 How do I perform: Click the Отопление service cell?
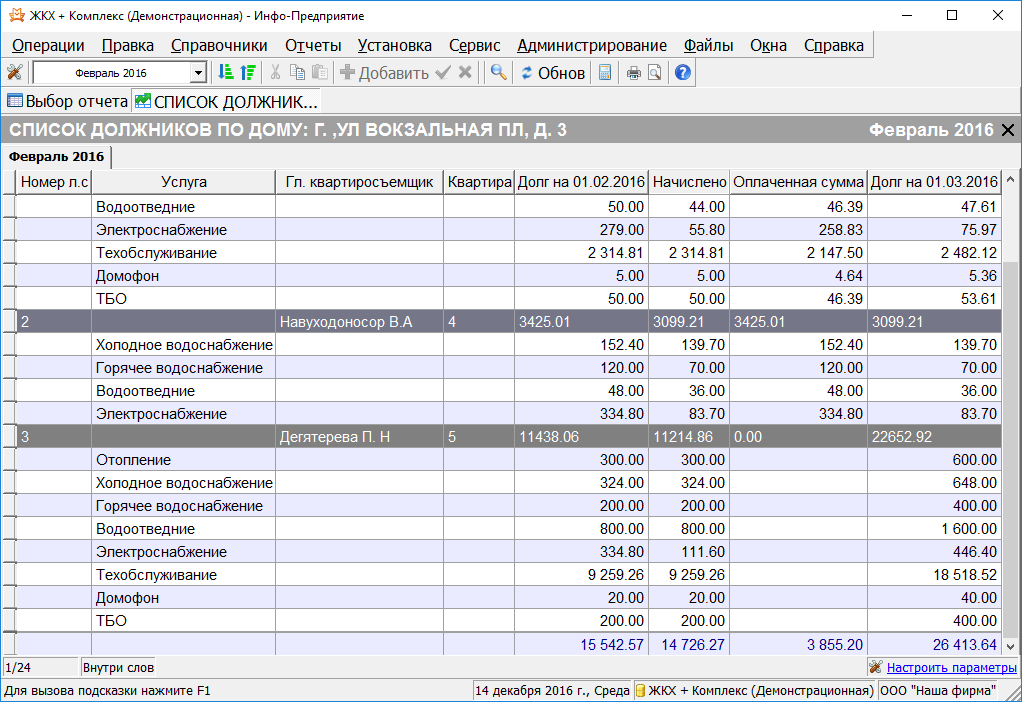184,460
